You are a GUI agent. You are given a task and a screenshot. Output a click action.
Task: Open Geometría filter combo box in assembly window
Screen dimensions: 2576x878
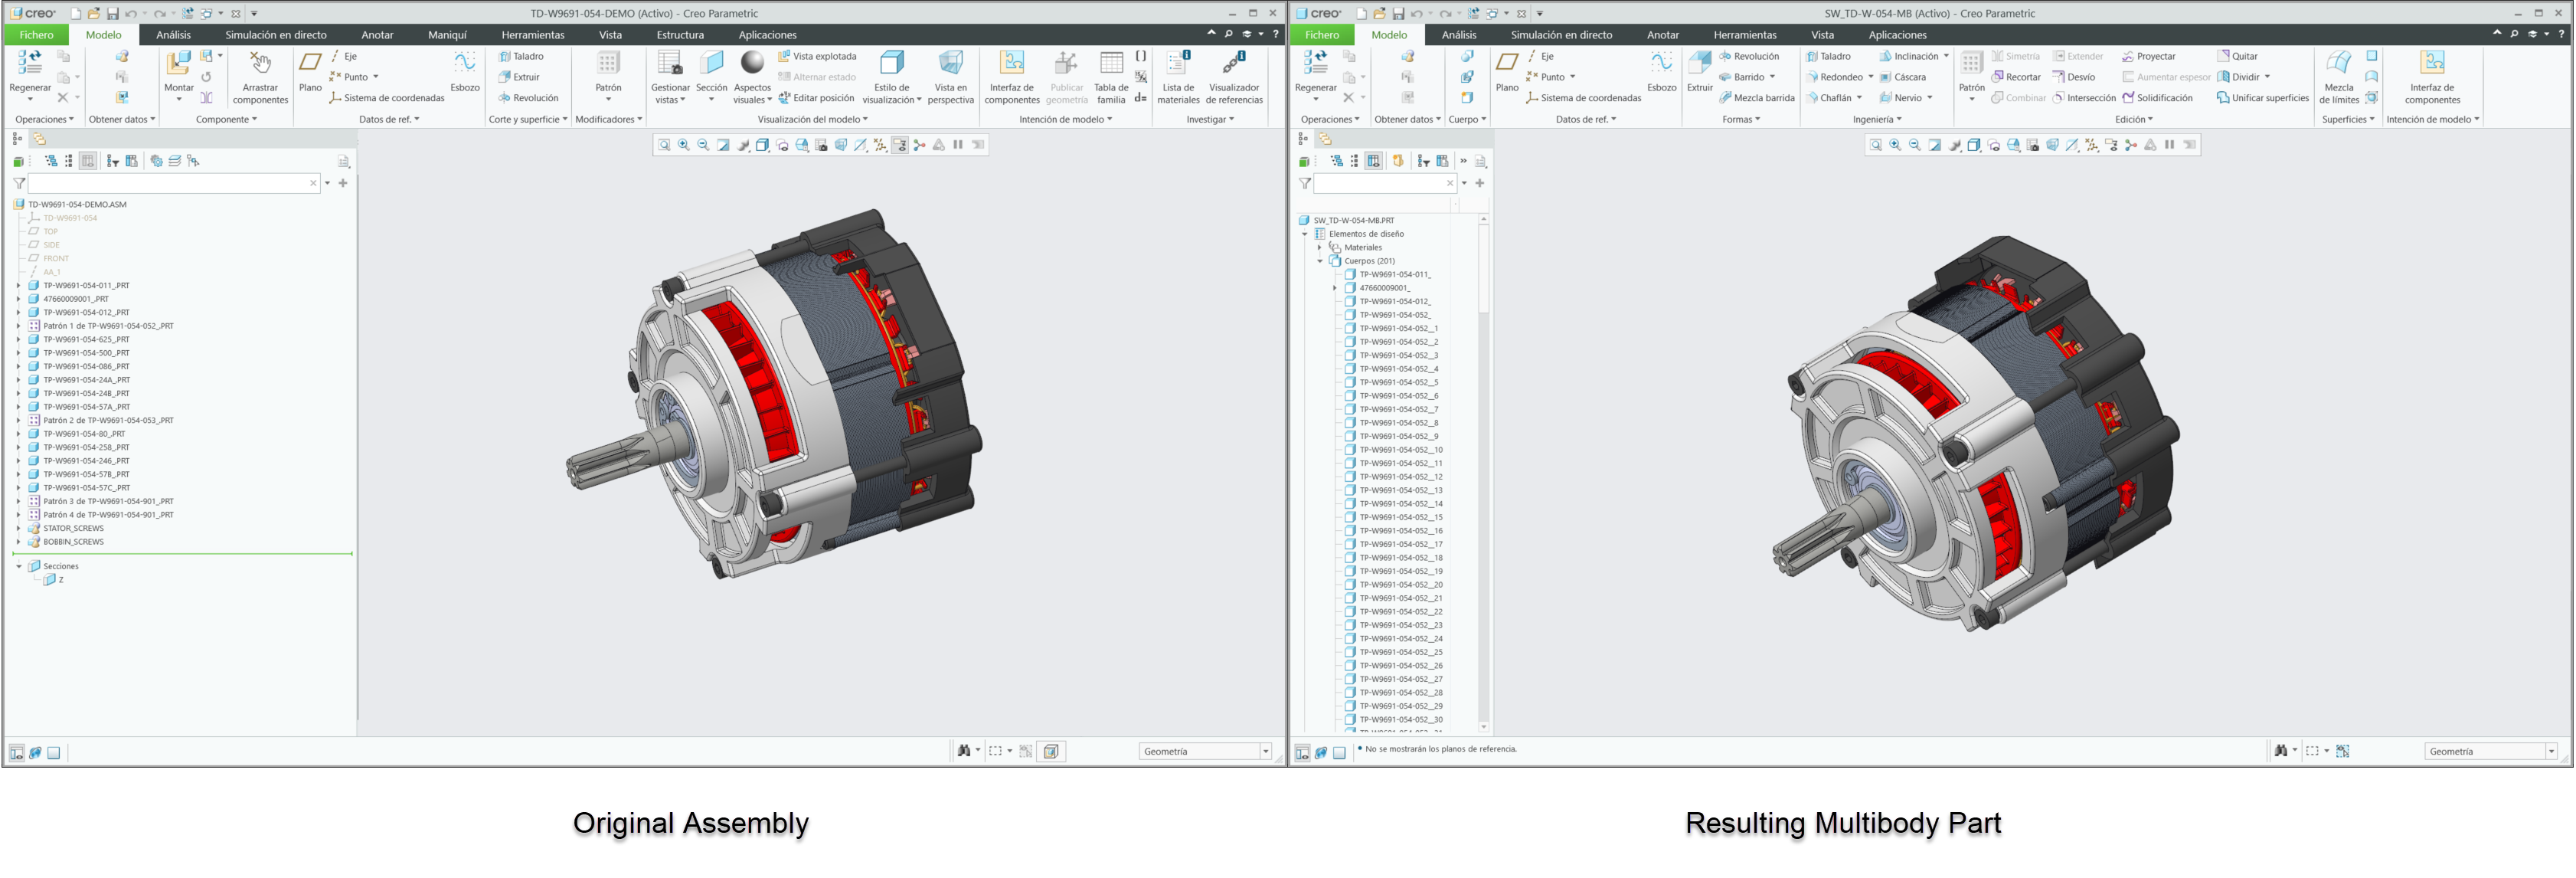(1205, 751)
